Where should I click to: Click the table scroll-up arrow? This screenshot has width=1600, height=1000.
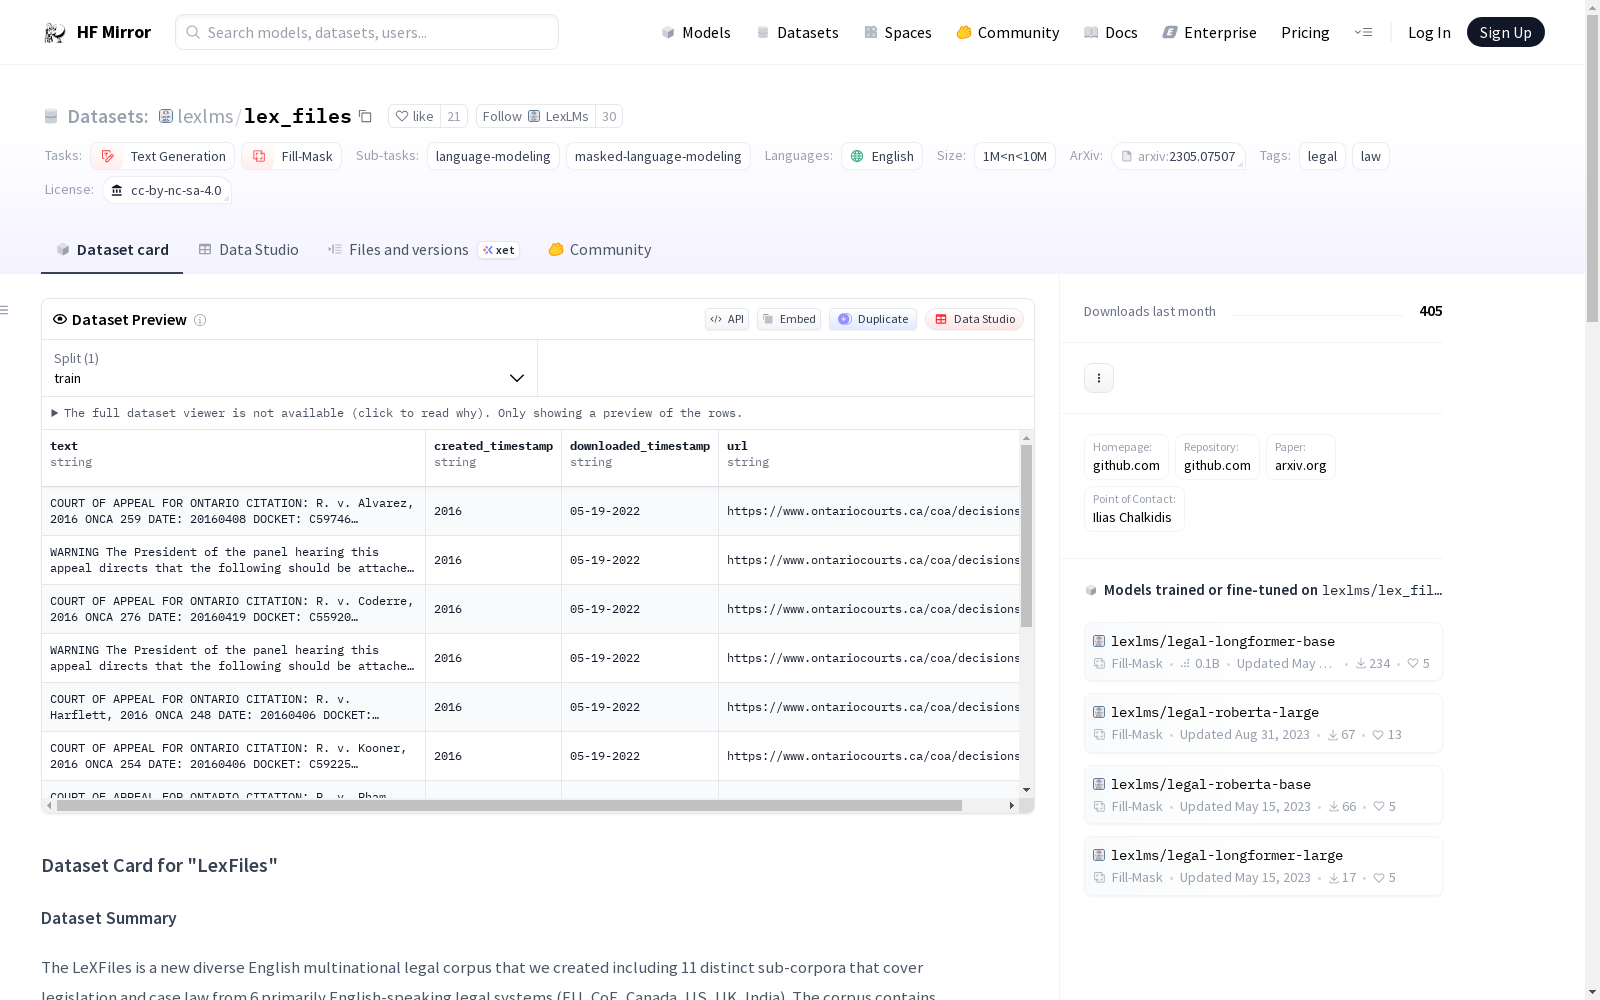(1026, 438)
